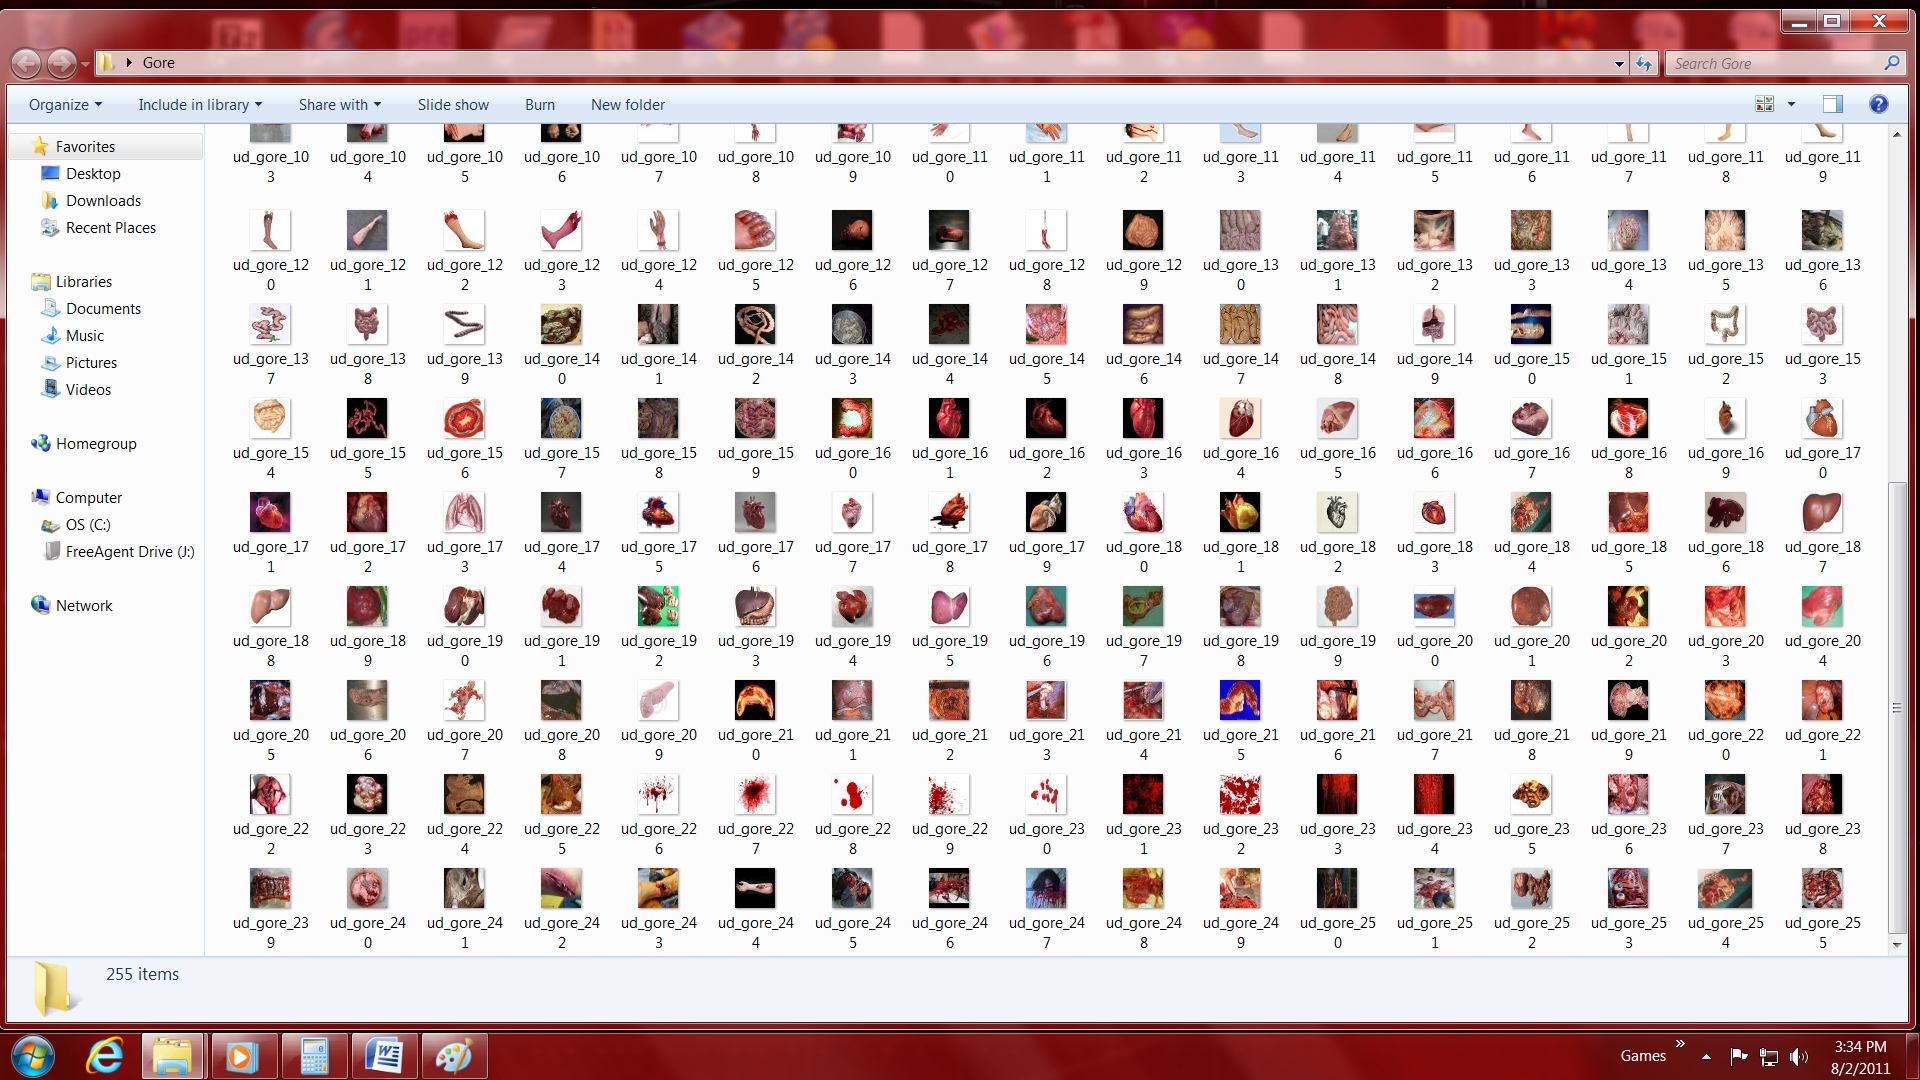Screen dimensions: 1920x1080
Task: Click the Burn button
Action: 539,105
